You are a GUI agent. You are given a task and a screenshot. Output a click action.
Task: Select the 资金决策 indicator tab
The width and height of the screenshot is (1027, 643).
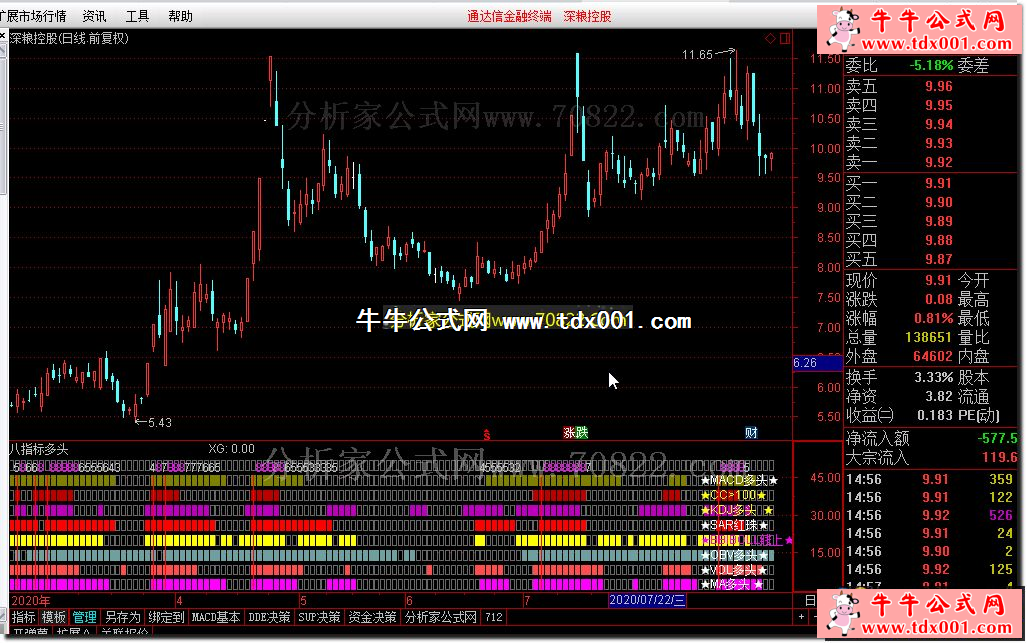[x=372, y=617]
